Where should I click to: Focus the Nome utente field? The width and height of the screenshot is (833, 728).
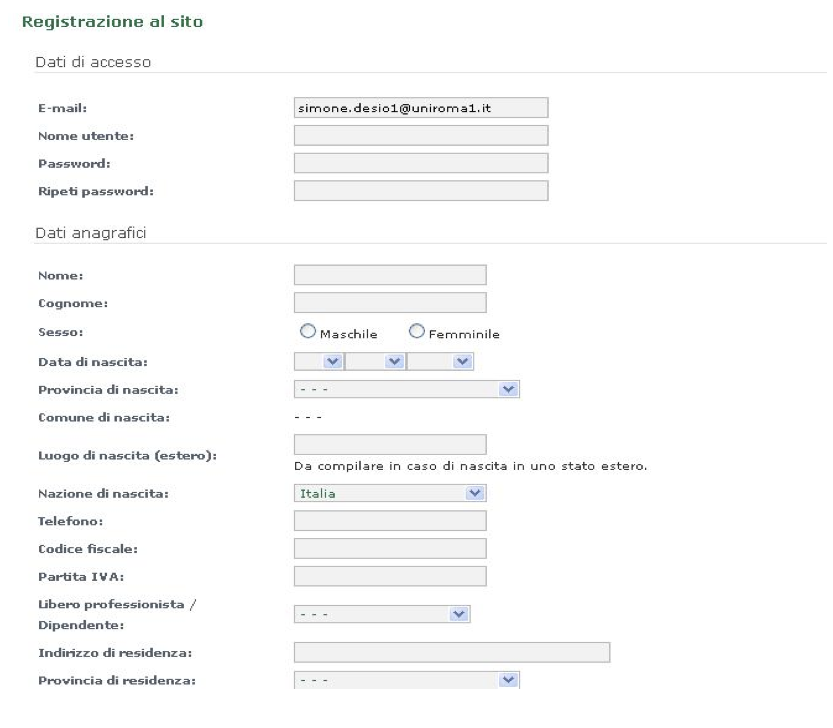[421, 136]
